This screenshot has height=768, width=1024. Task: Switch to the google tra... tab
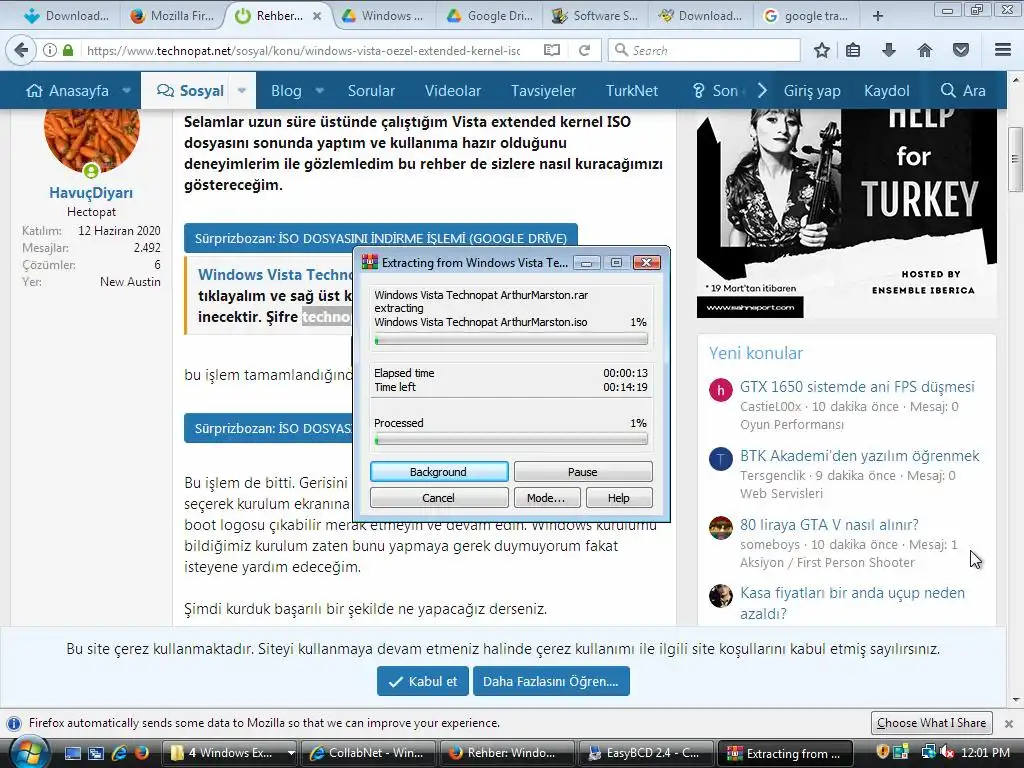(807, 16)
